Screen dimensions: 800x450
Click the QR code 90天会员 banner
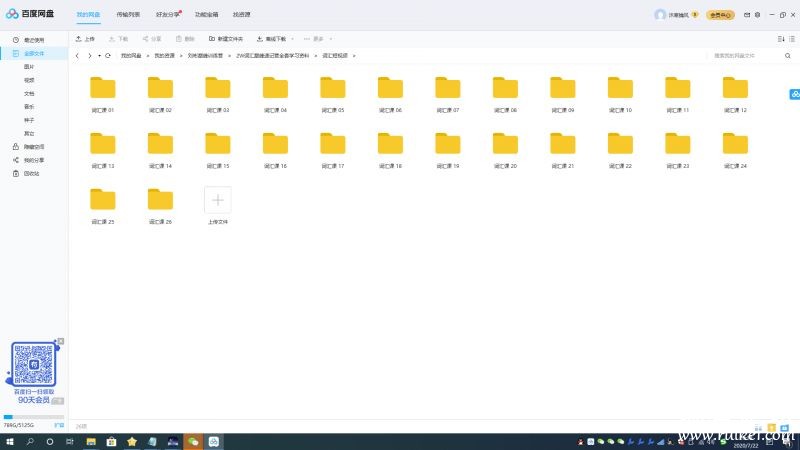point(34,373)
